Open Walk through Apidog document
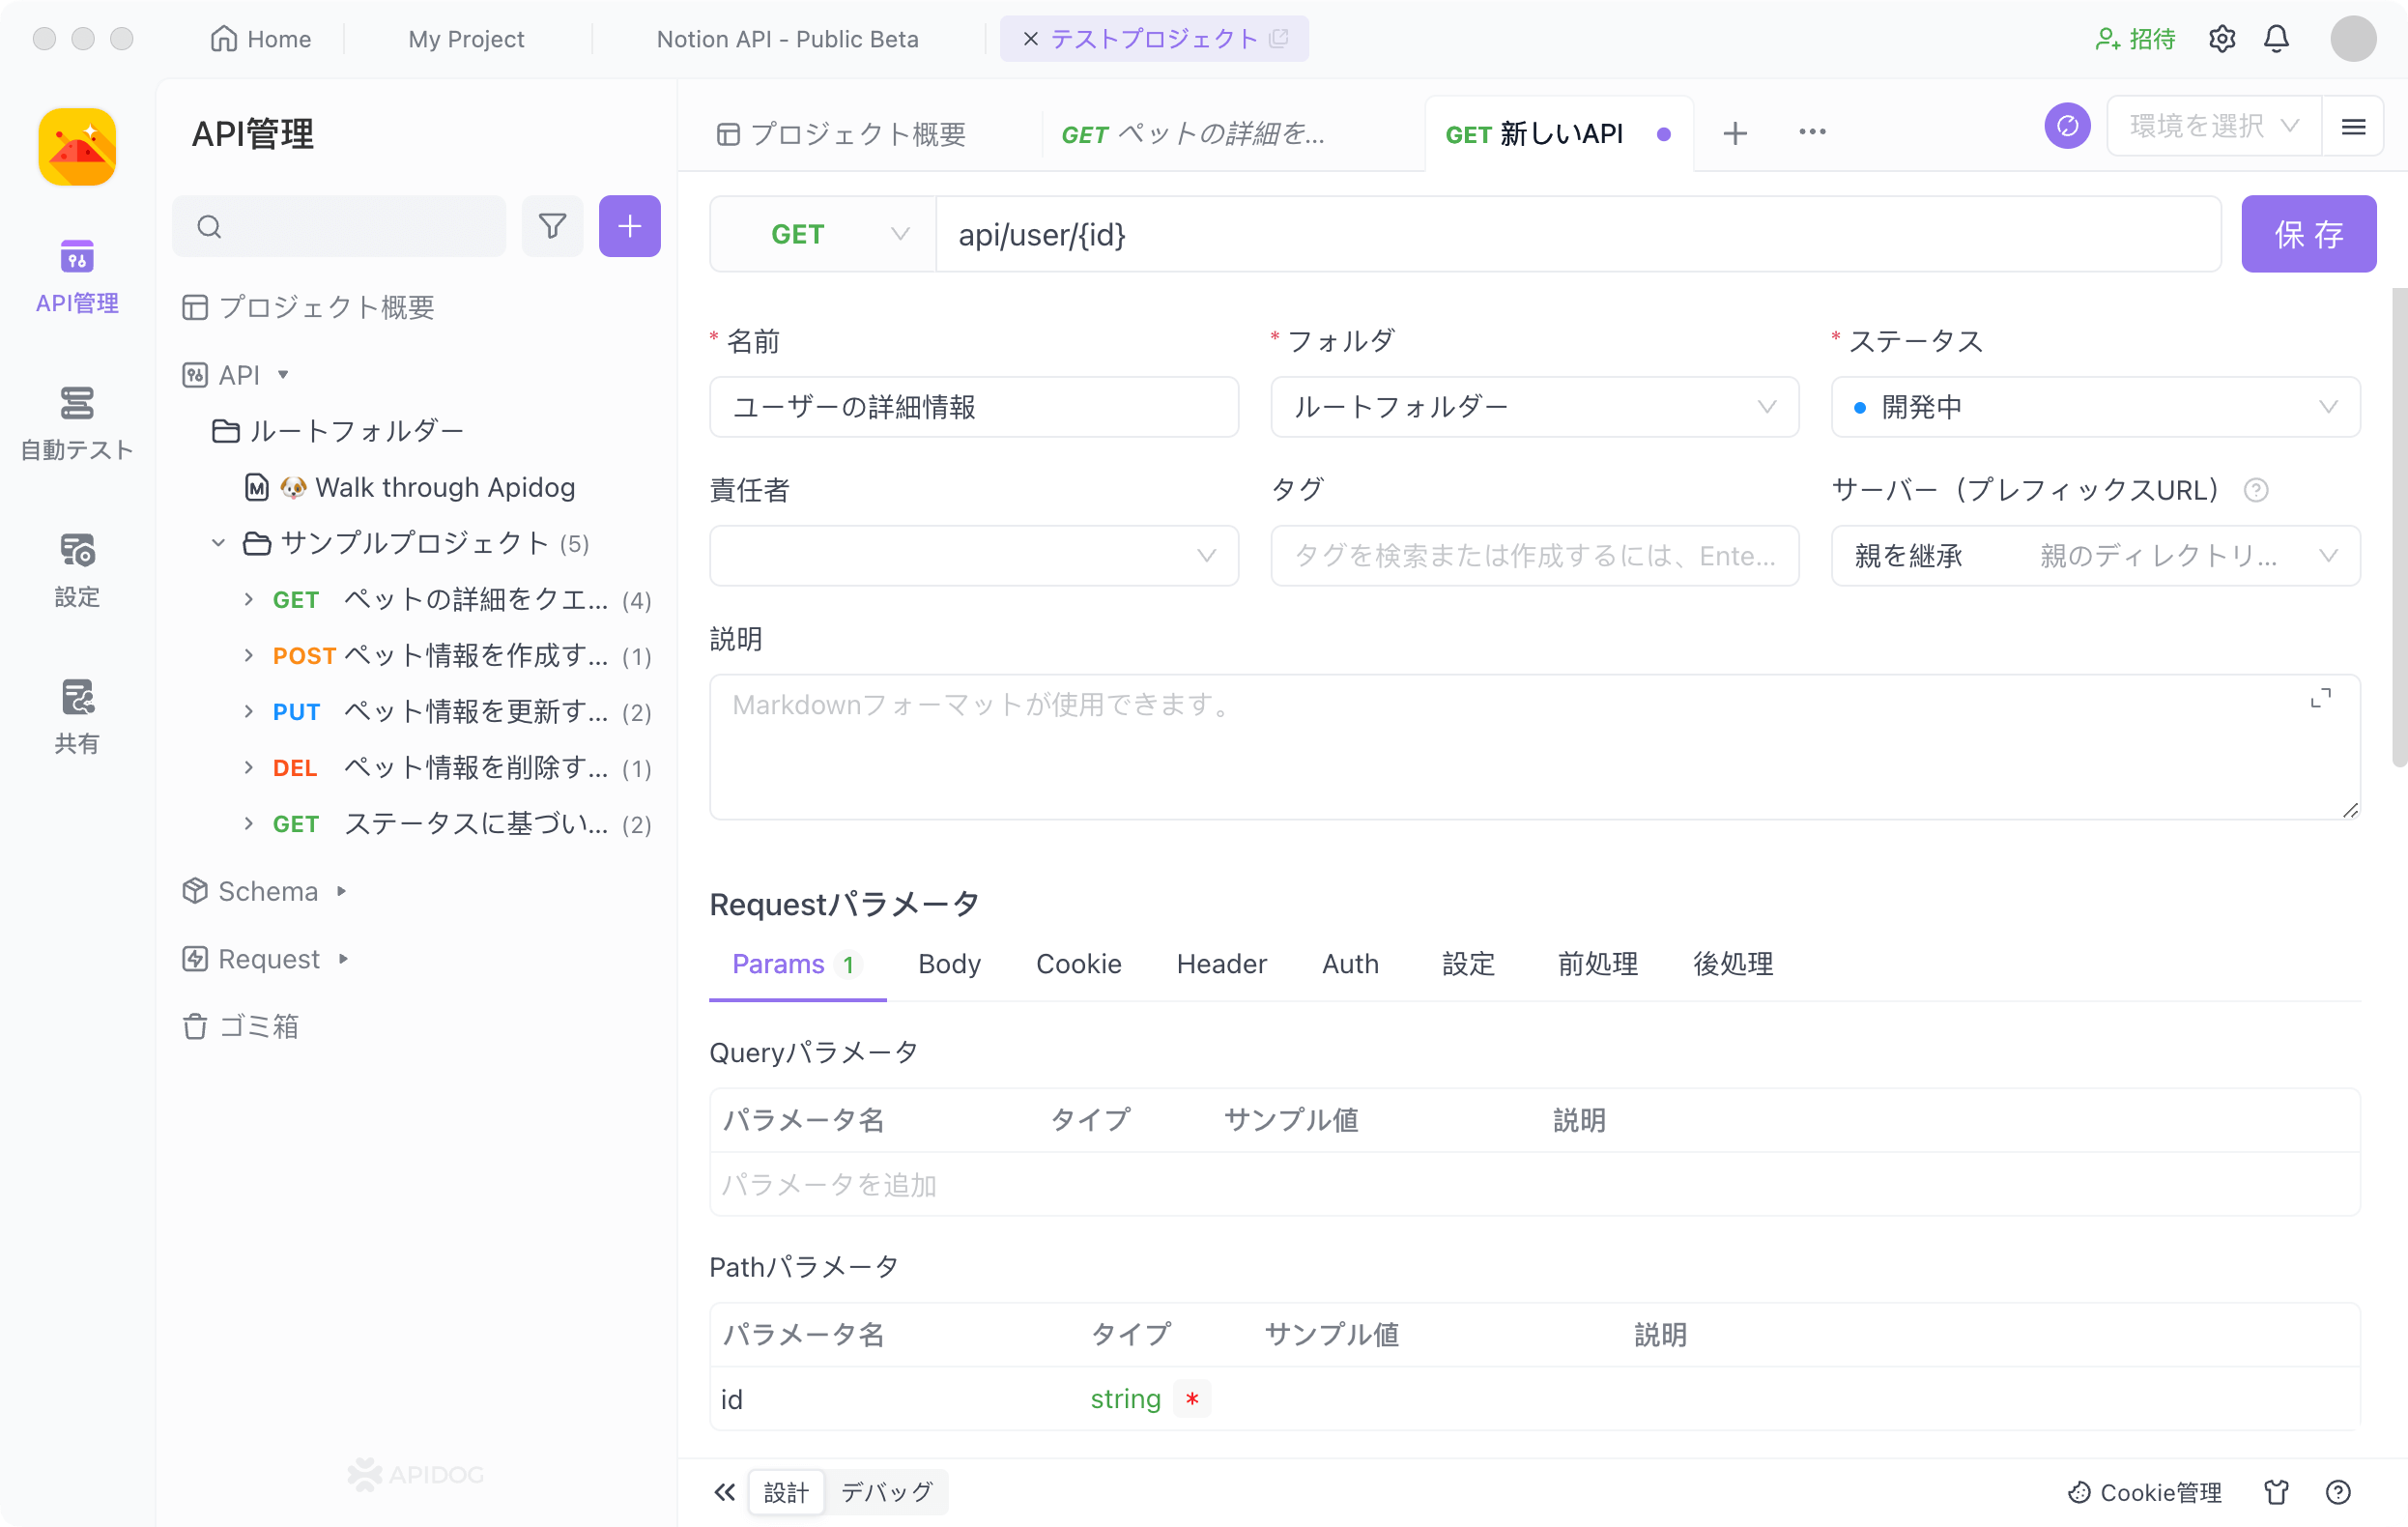 point(410,487)
